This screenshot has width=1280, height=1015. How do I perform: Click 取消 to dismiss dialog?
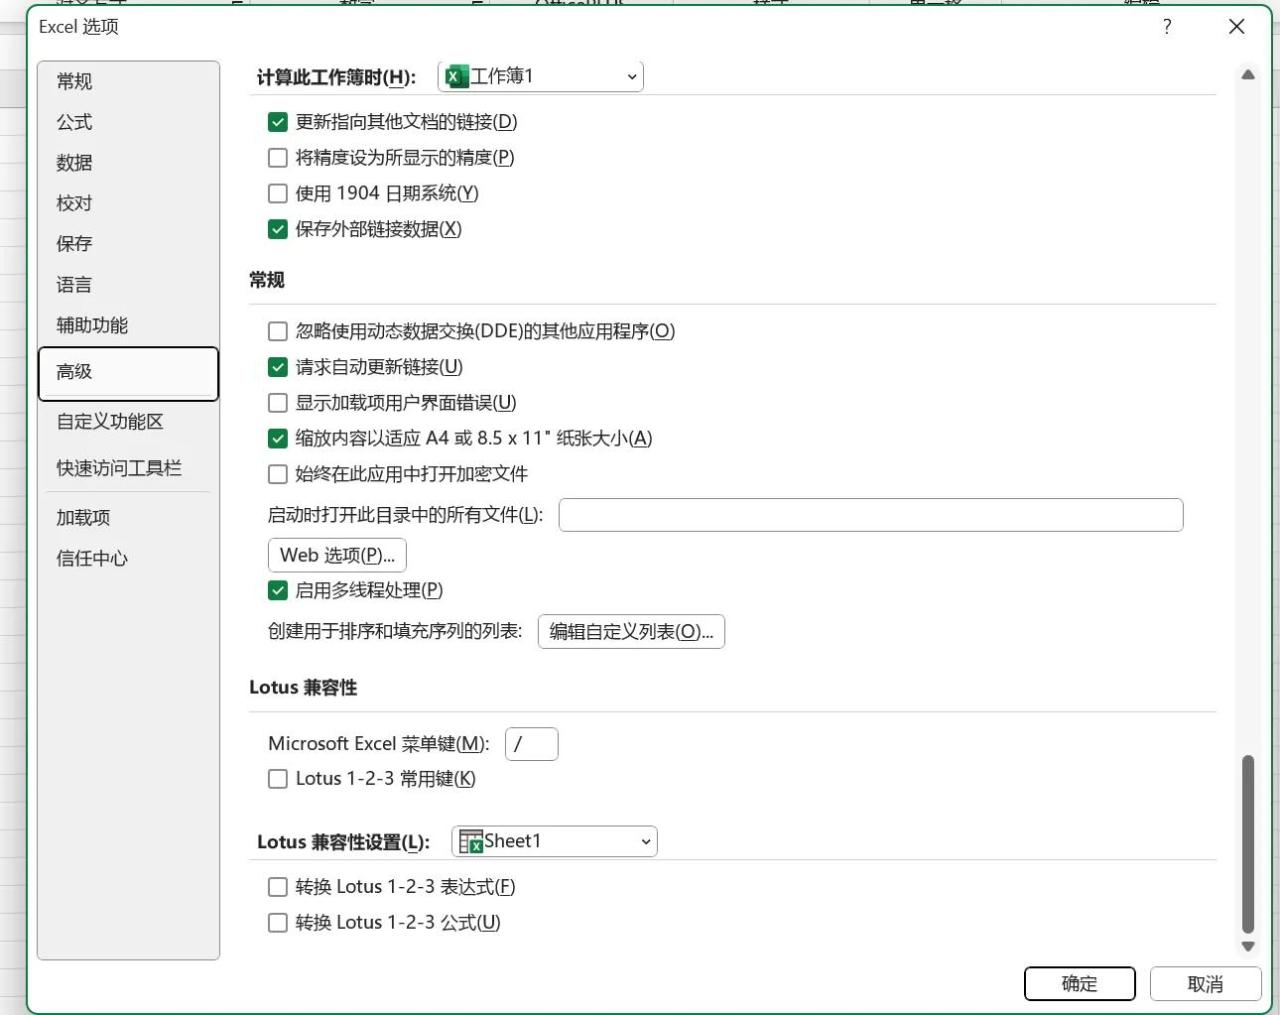tap(1205, 984)
